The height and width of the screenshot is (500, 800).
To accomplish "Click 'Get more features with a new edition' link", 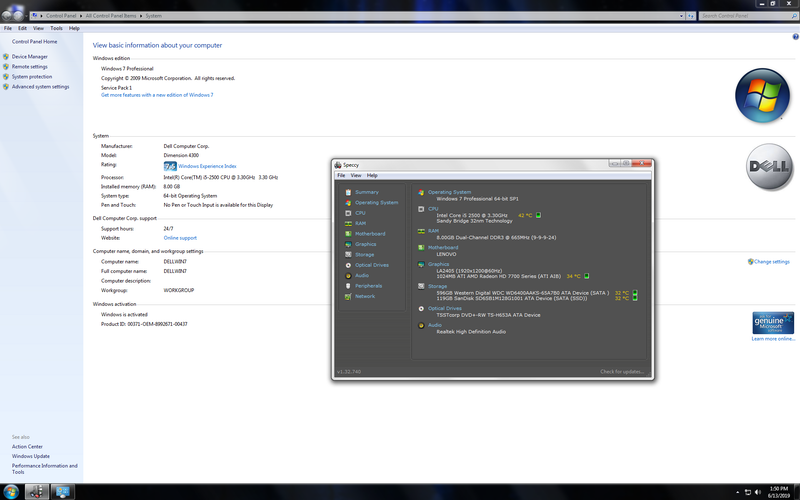I will (x=157, y=95).
